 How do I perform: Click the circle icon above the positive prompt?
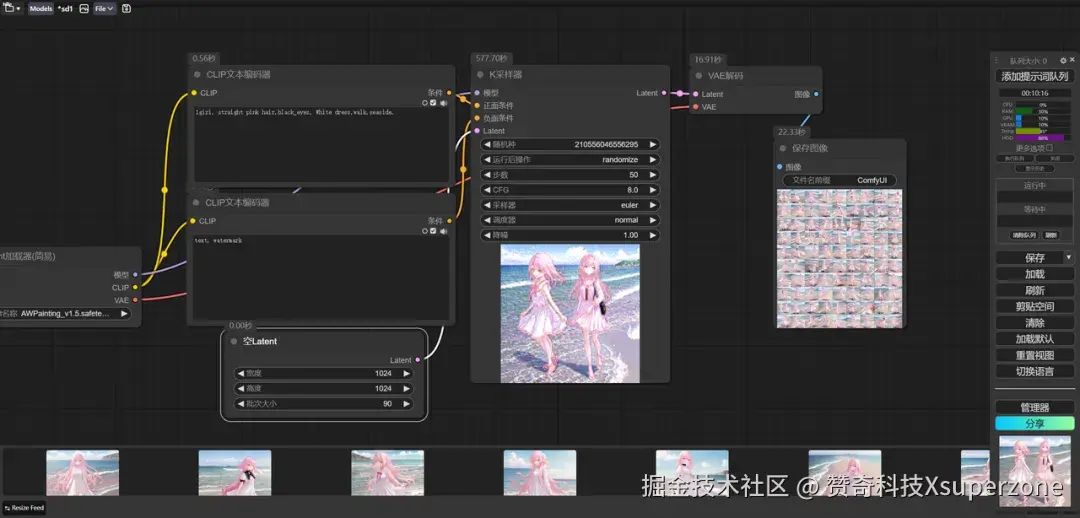tap(425, 103)
